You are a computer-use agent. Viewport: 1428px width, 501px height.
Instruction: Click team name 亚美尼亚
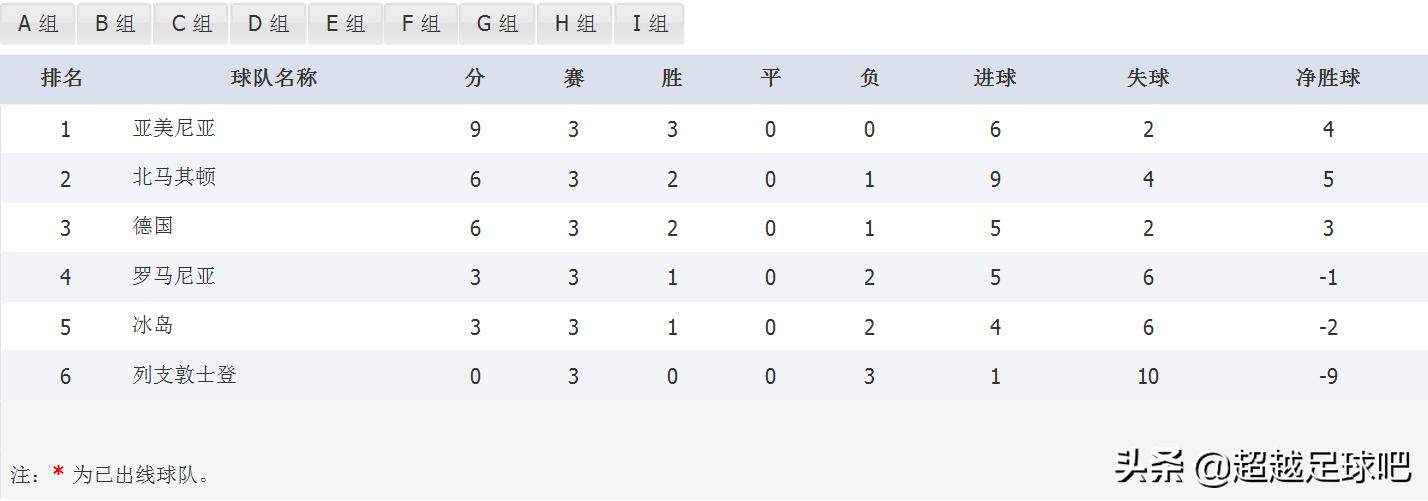click(x=174, y=128)
